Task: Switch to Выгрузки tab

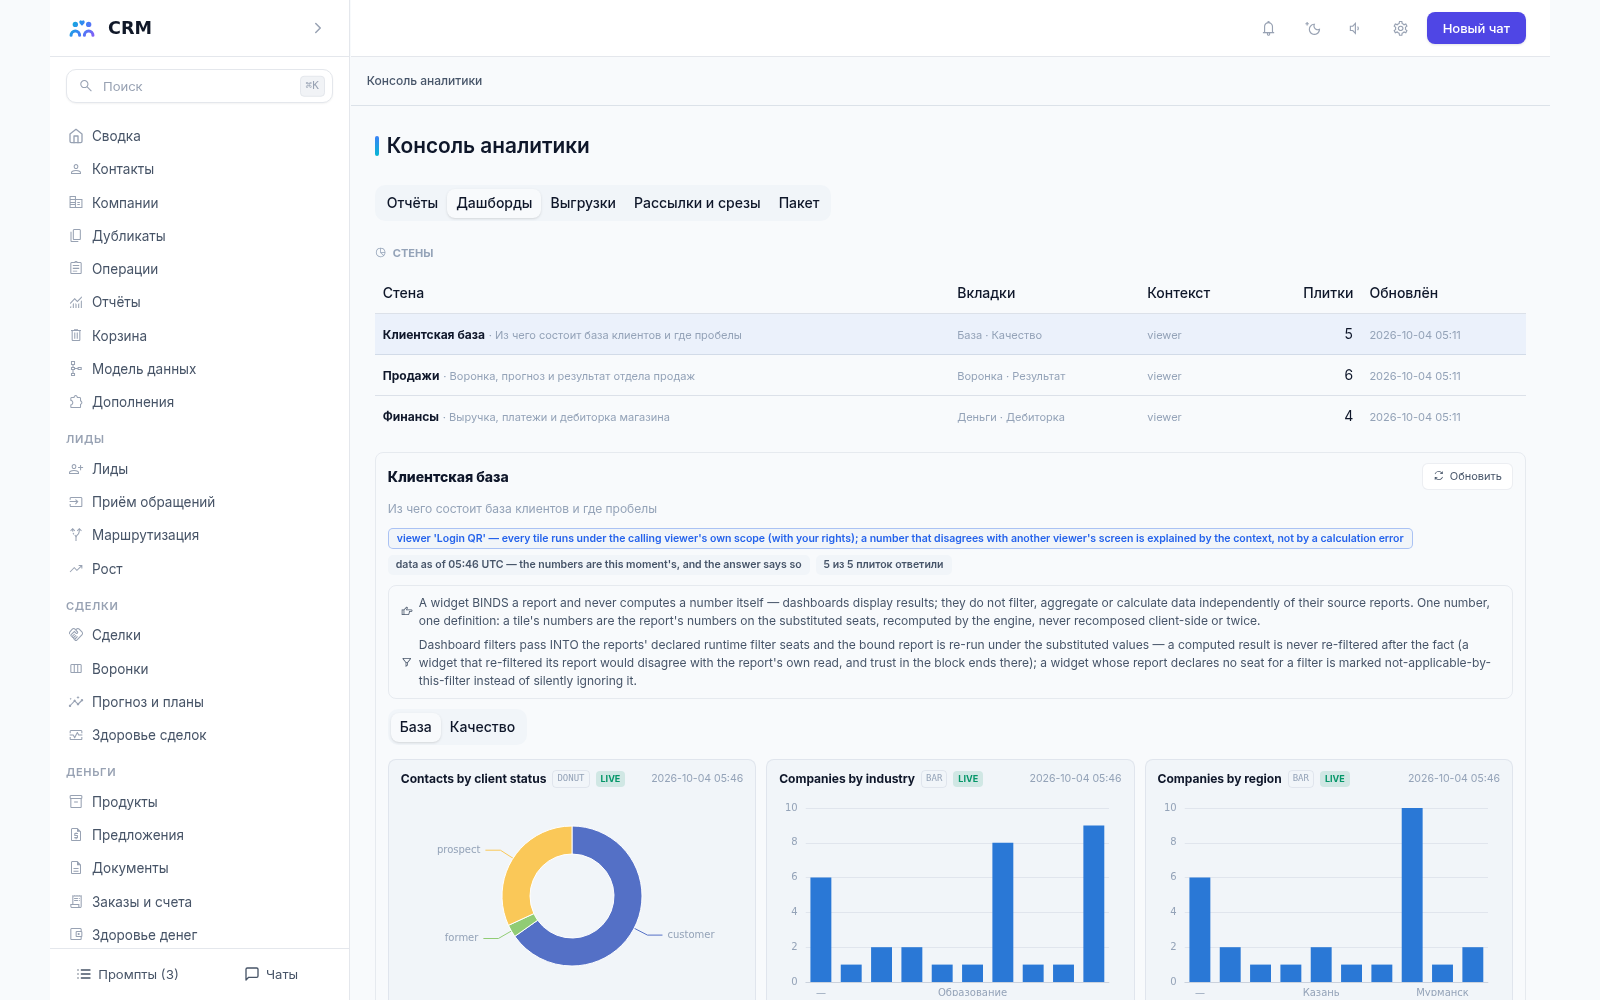Action: point(583,203)
